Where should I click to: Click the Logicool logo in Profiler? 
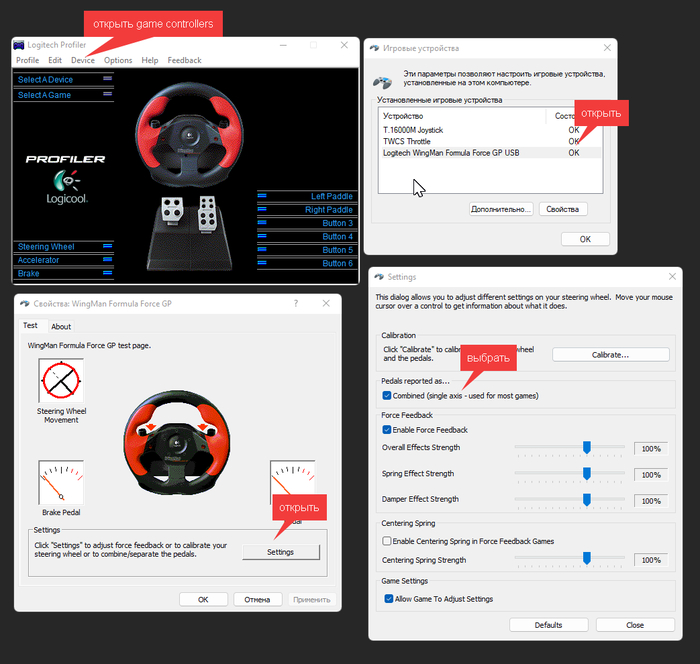[67, 187]
